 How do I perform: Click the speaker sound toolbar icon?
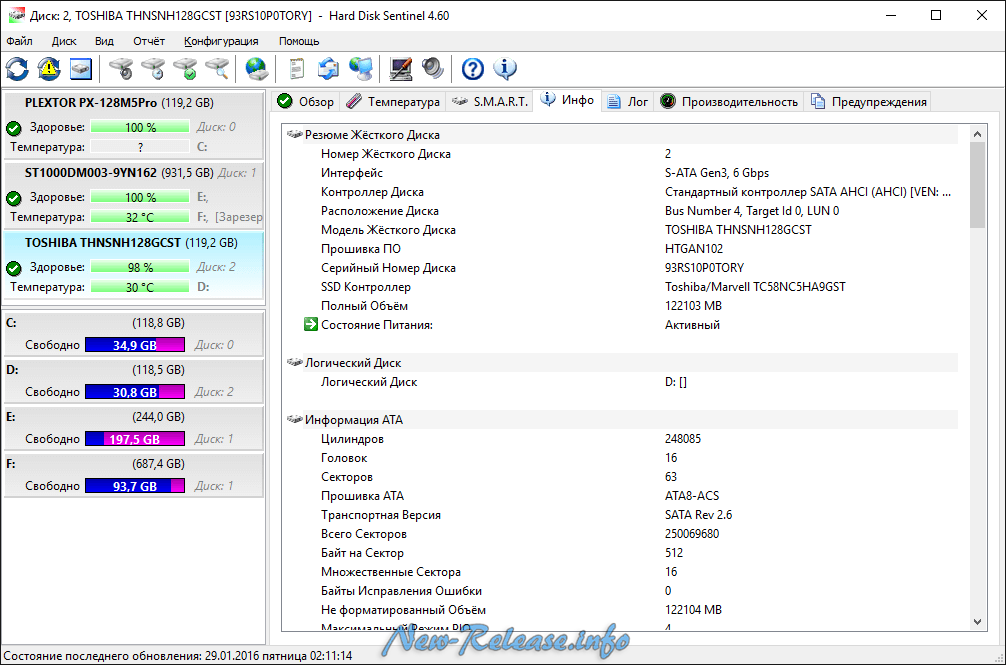click(432, 69)
